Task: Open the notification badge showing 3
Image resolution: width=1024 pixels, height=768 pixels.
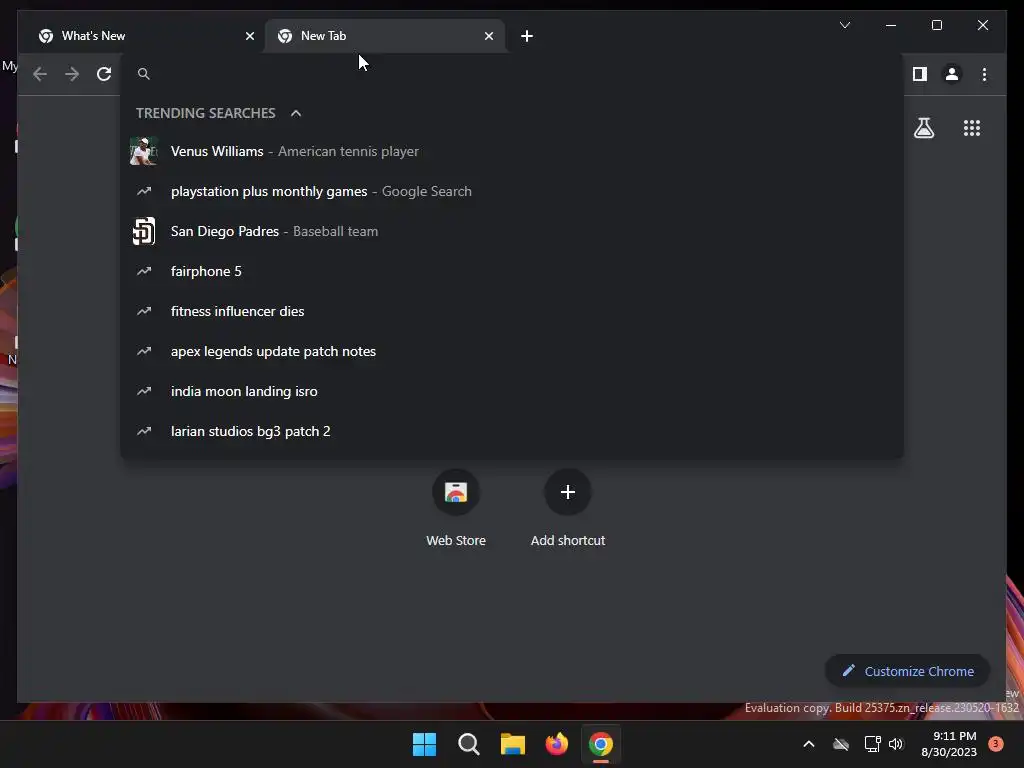Action: click(x=996, y=744)
